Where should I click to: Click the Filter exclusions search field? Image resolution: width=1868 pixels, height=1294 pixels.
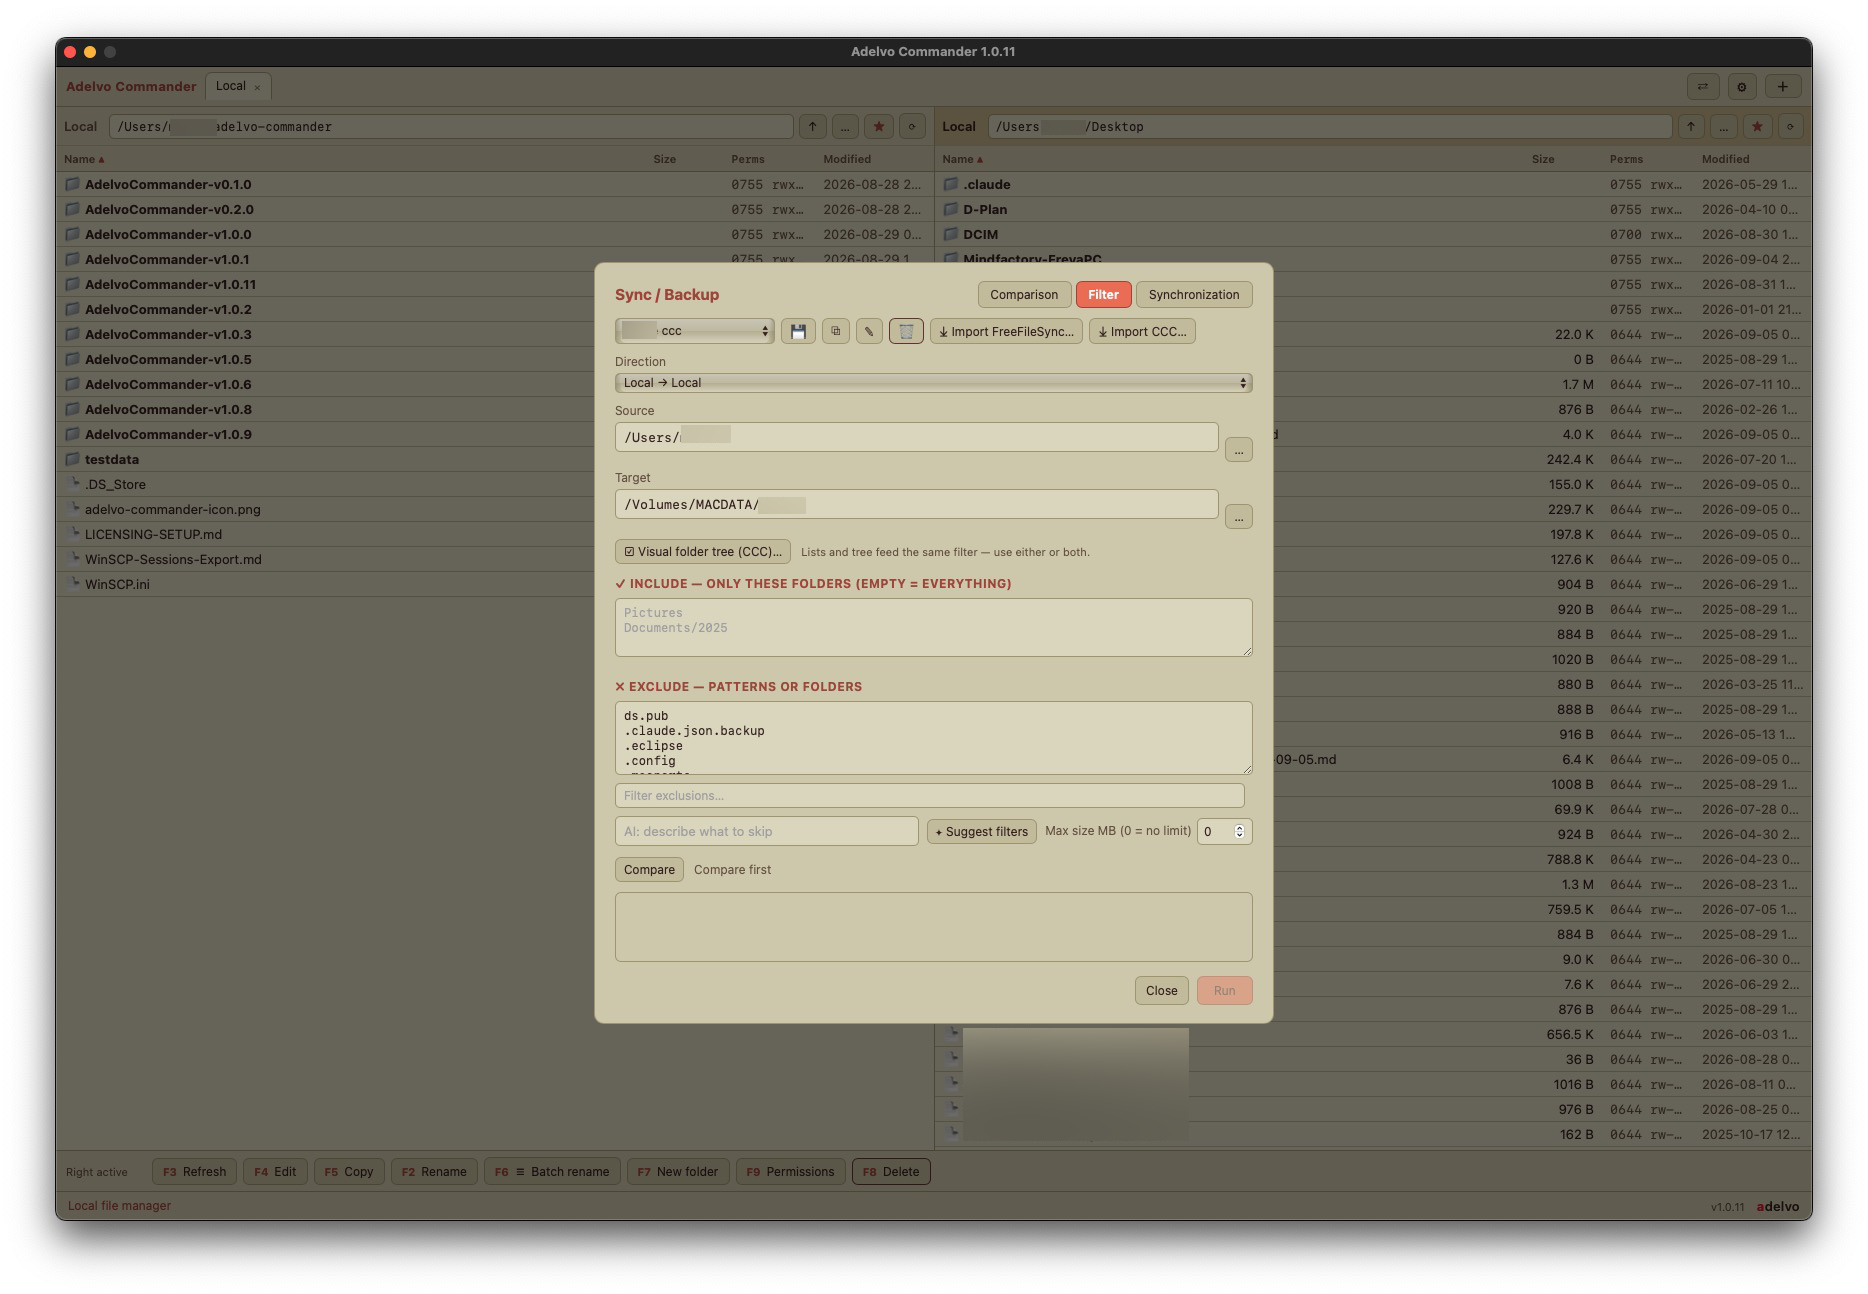point(929,795)
